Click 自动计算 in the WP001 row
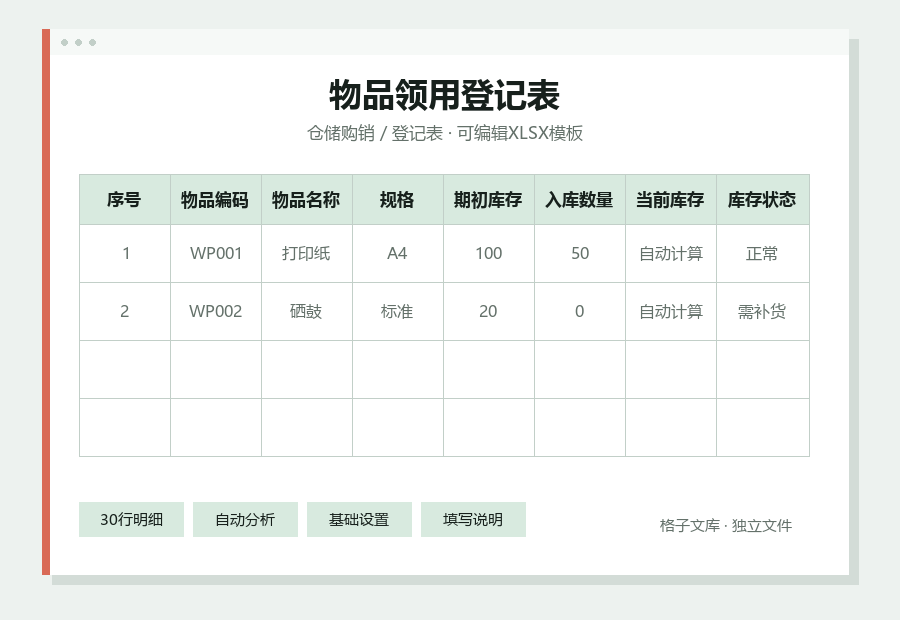900x620 pixels. (670, 253)
